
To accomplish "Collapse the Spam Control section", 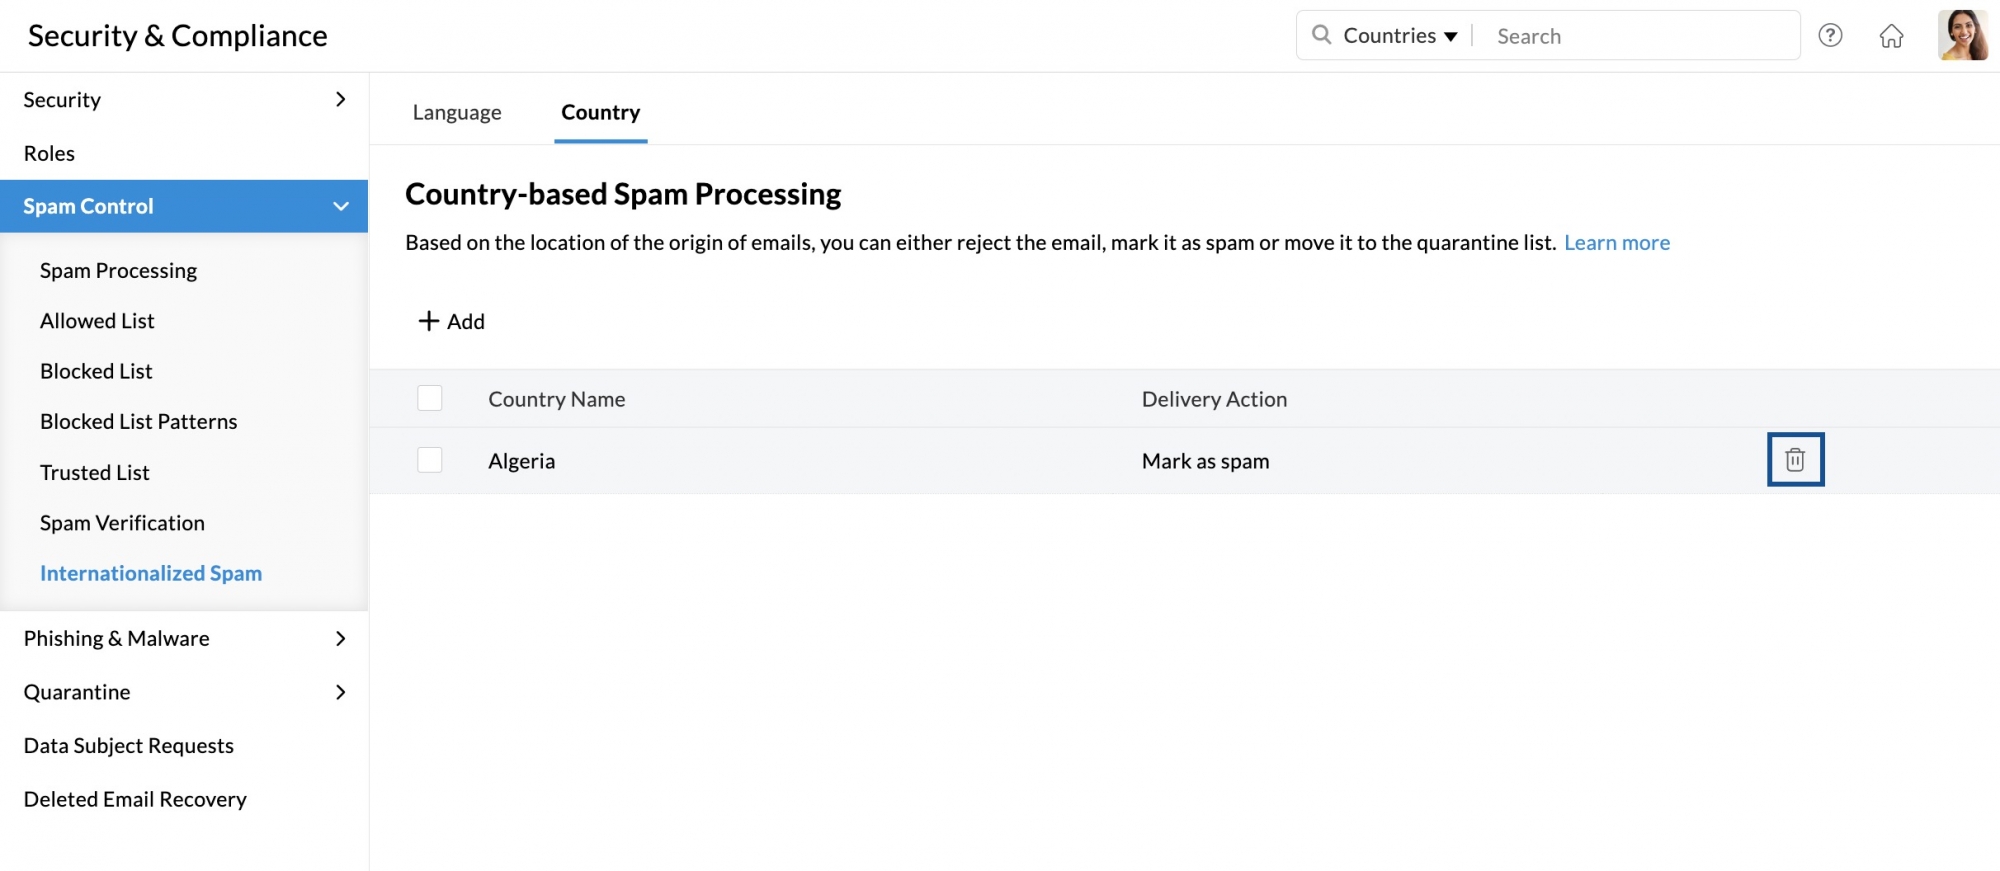I will click(184, 206).
